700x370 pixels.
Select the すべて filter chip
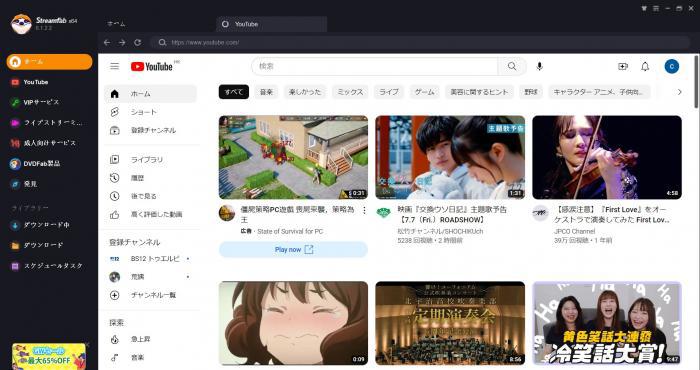[x=234, y=92]
